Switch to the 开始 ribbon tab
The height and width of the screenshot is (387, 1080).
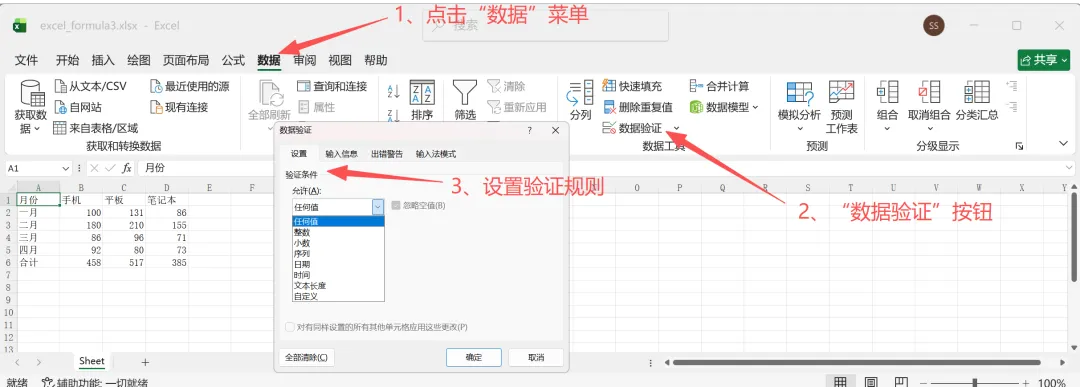(68, 61)
